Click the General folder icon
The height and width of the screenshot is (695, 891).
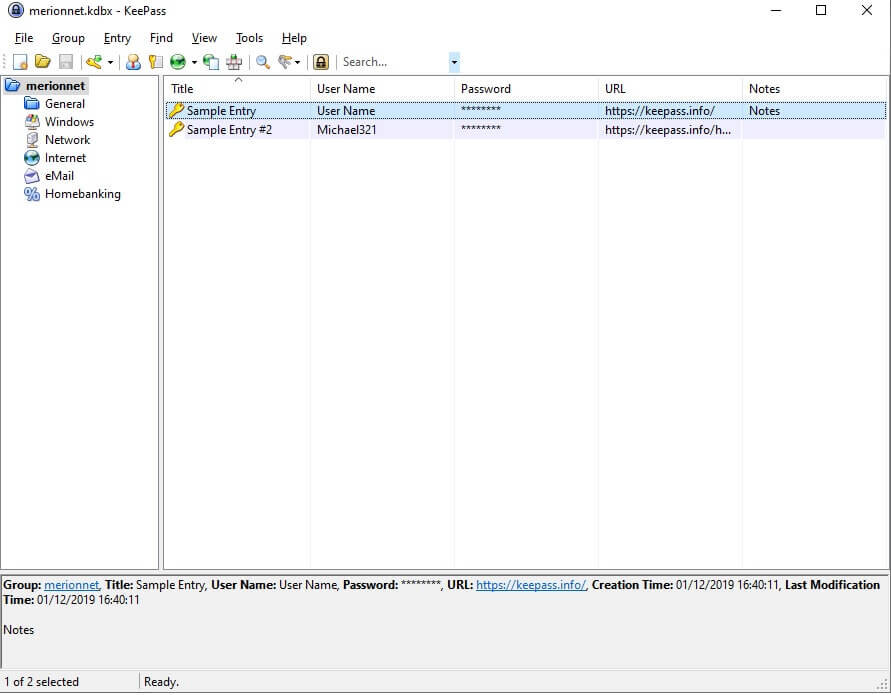pos(32,103)
